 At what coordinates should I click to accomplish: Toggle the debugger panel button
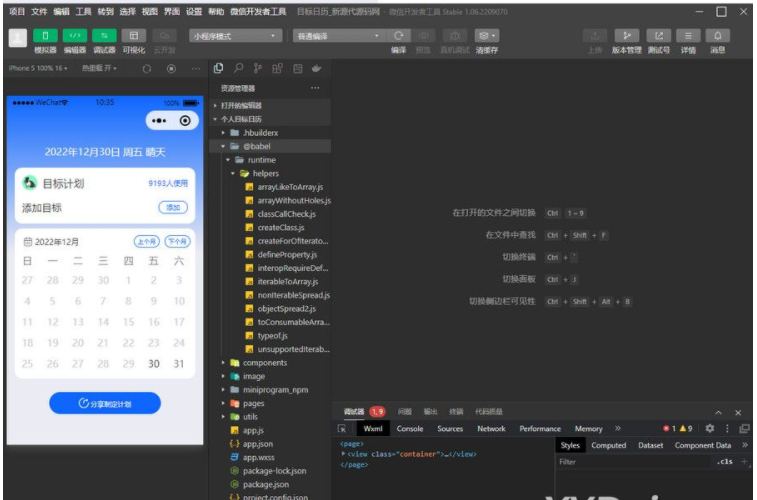(x=104, y=36)
